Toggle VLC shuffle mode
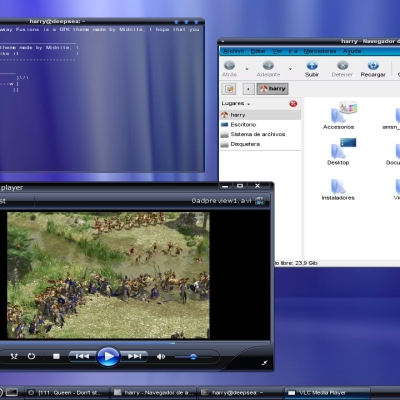 (14, 356)
